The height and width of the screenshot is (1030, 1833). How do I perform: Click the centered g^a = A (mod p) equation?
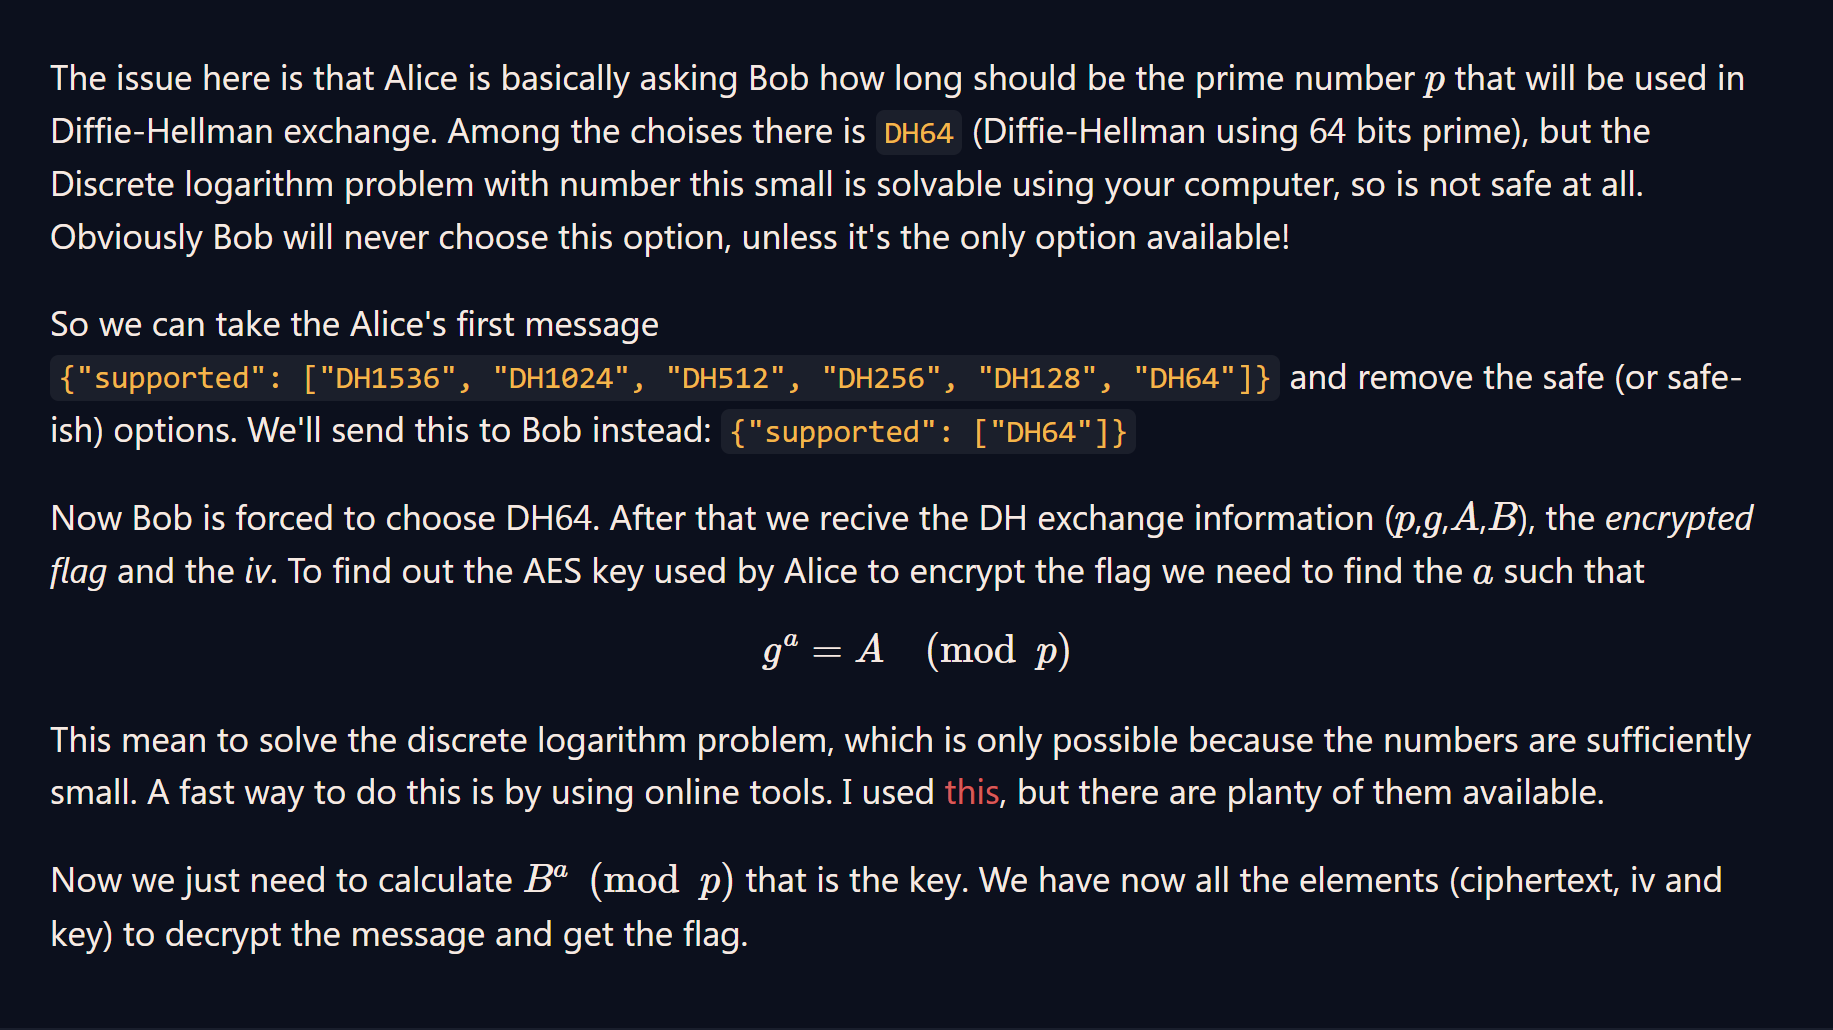click(x=916, y=651)
